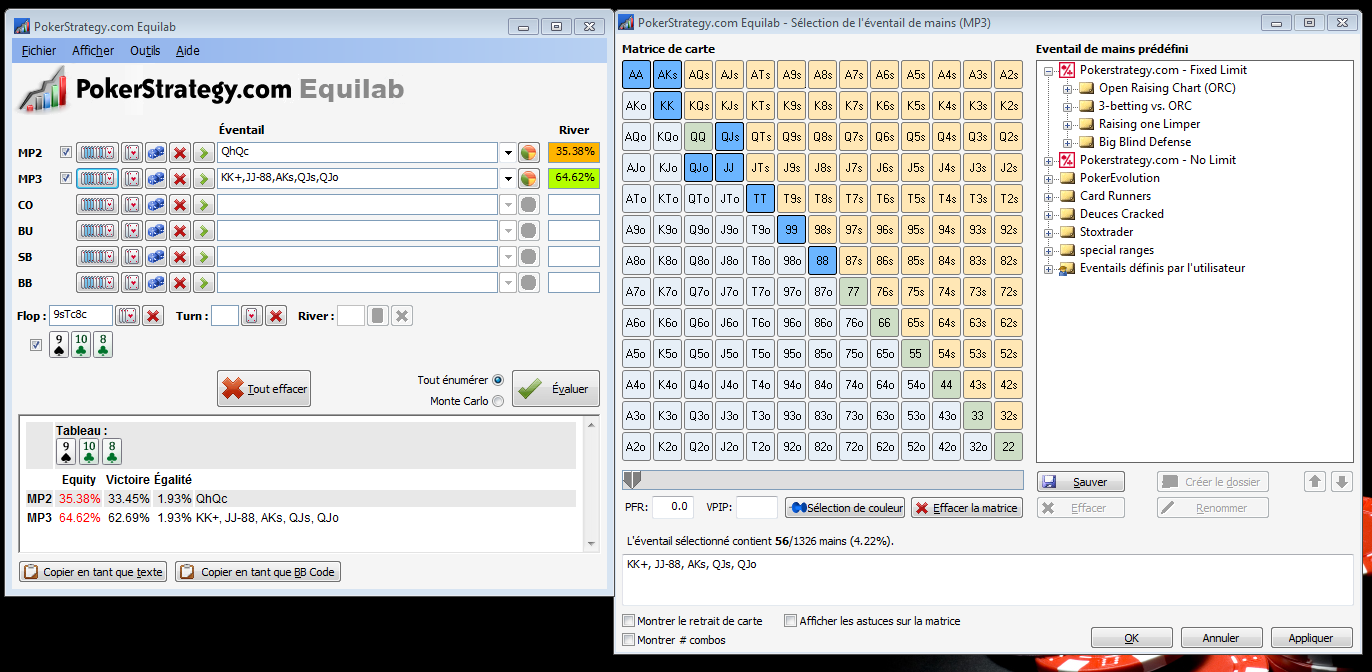Expand PokerEvolution folder node
The height and width of the screenshot is (672, 1372).
click(1048, 178)
